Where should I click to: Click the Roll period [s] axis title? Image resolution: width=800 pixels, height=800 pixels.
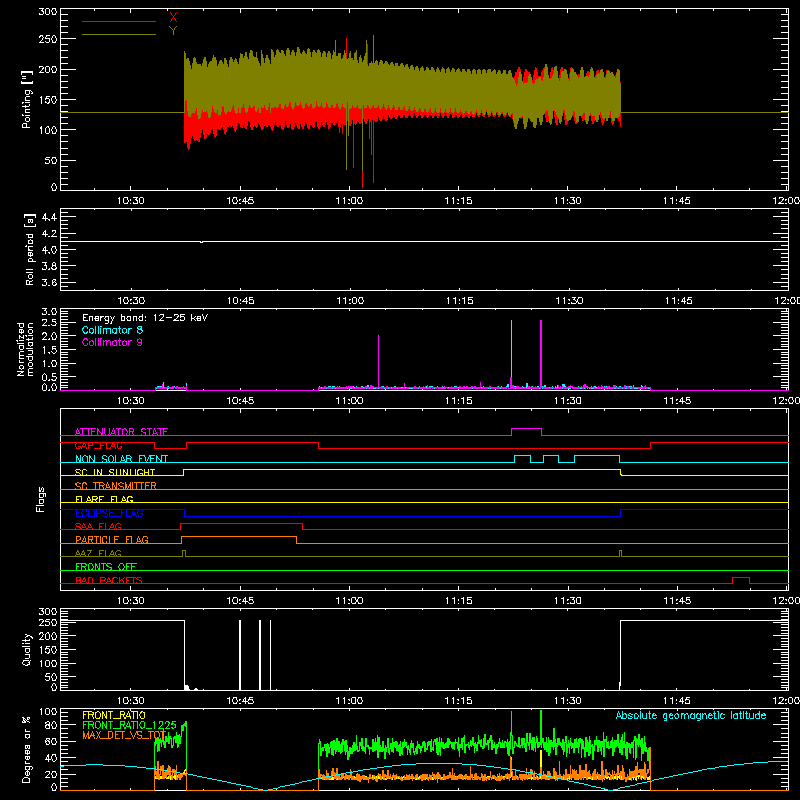(29, 250)
